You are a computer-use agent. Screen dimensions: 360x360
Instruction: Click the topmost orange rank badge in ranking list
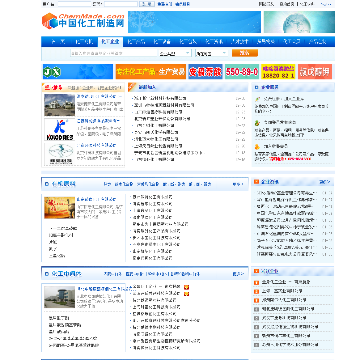[256, 283]
